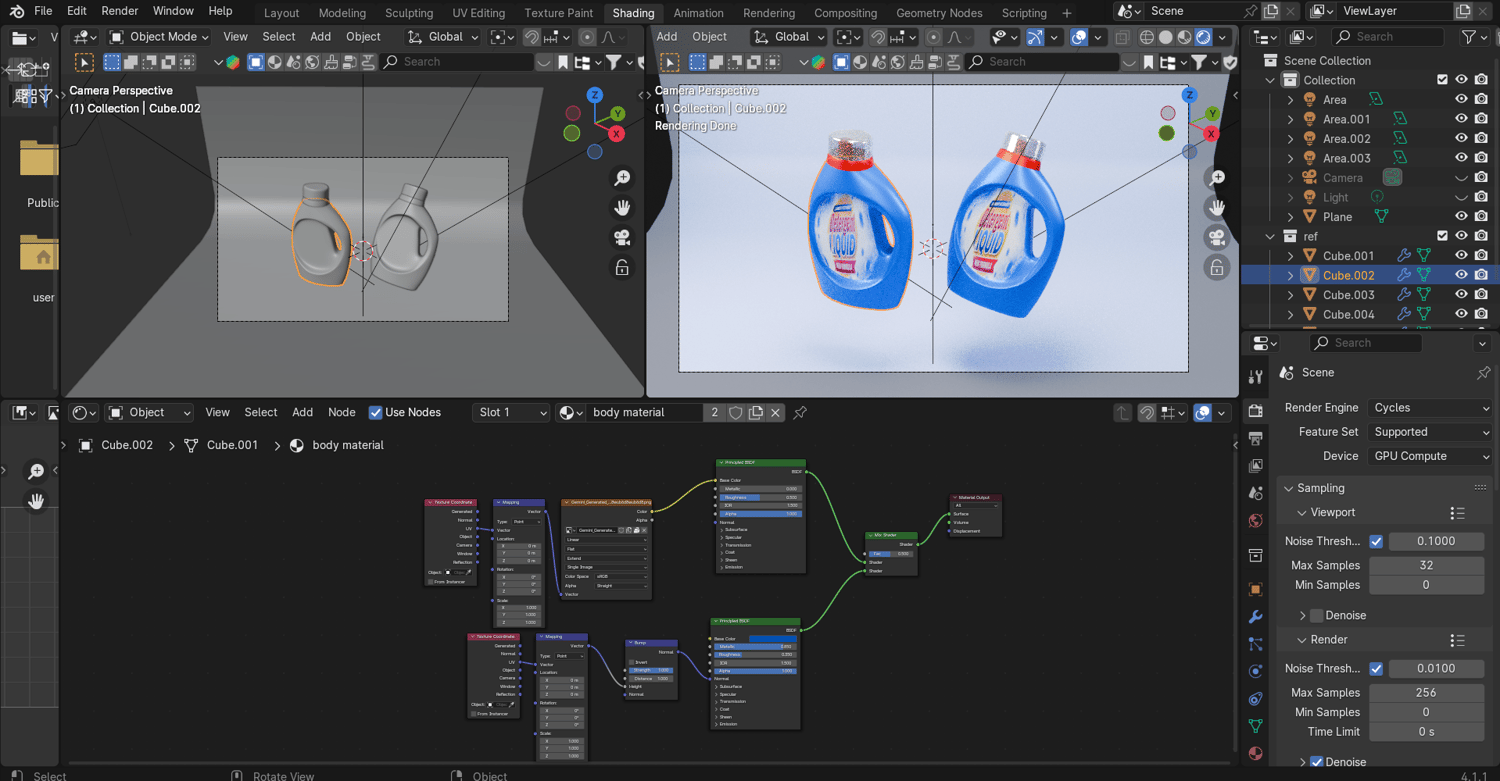This screenshot has height=781, width=1500.
Task: Toggle Viewport Noise Threshold checkbox
Action: 1376,541
